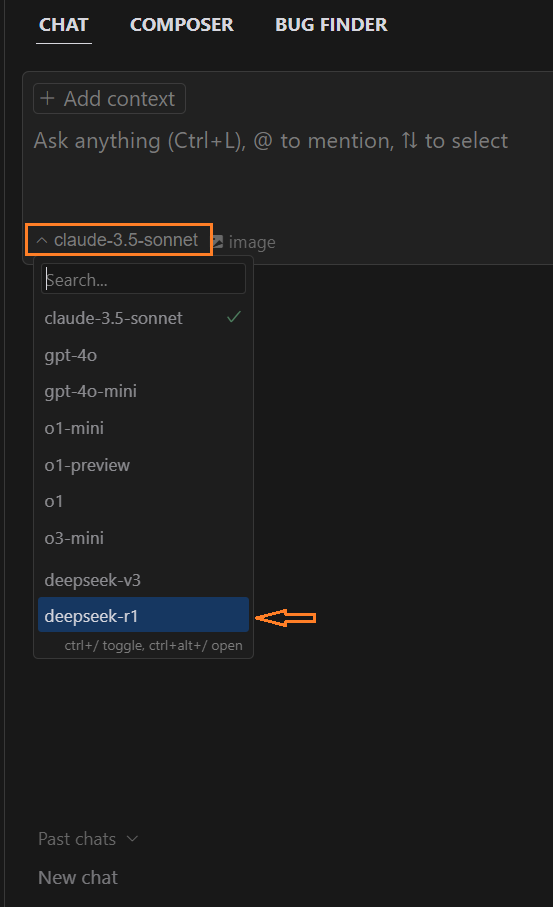Open the BUG FINDER tab
This screenshot has width=553, height=907.
pyautogui.click(x=331, y=25)
